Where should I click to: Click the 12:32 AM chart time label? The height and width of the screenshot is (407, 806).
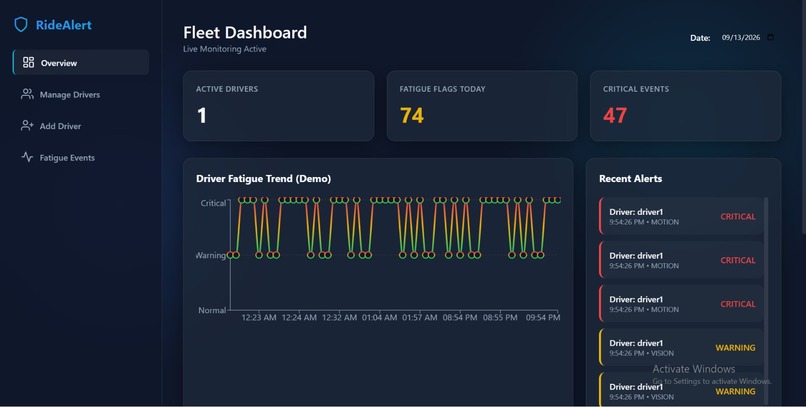339,318
